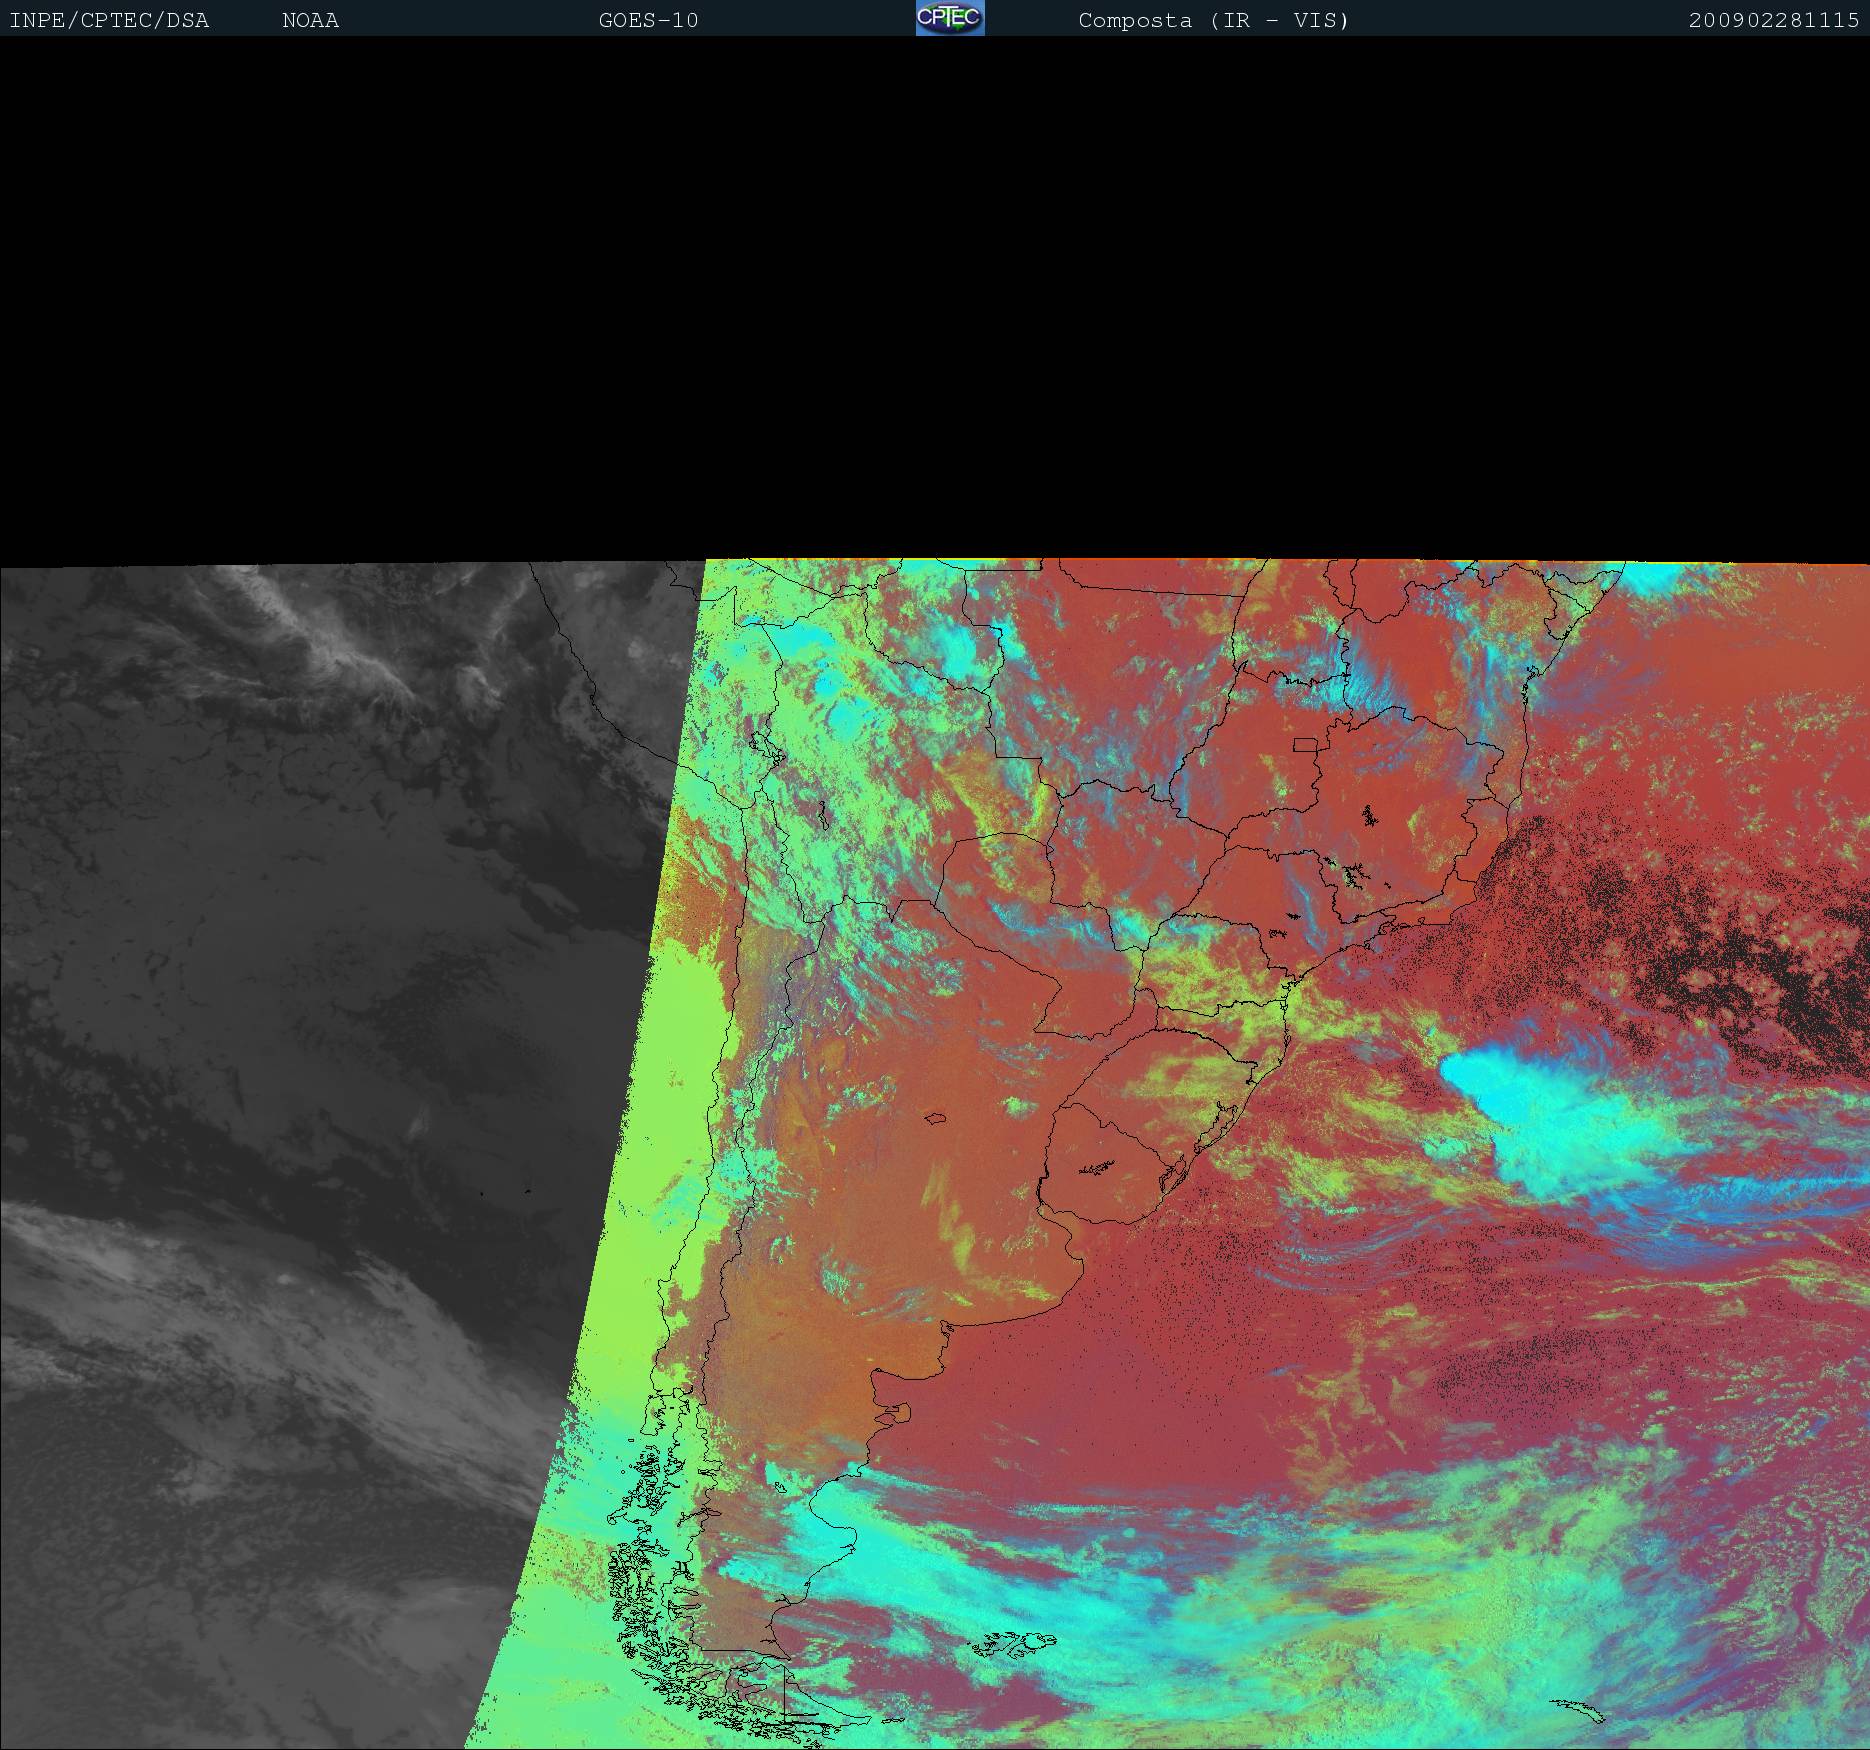
Task: Click the CPTEC logo in the header
Action: [950, 18]
